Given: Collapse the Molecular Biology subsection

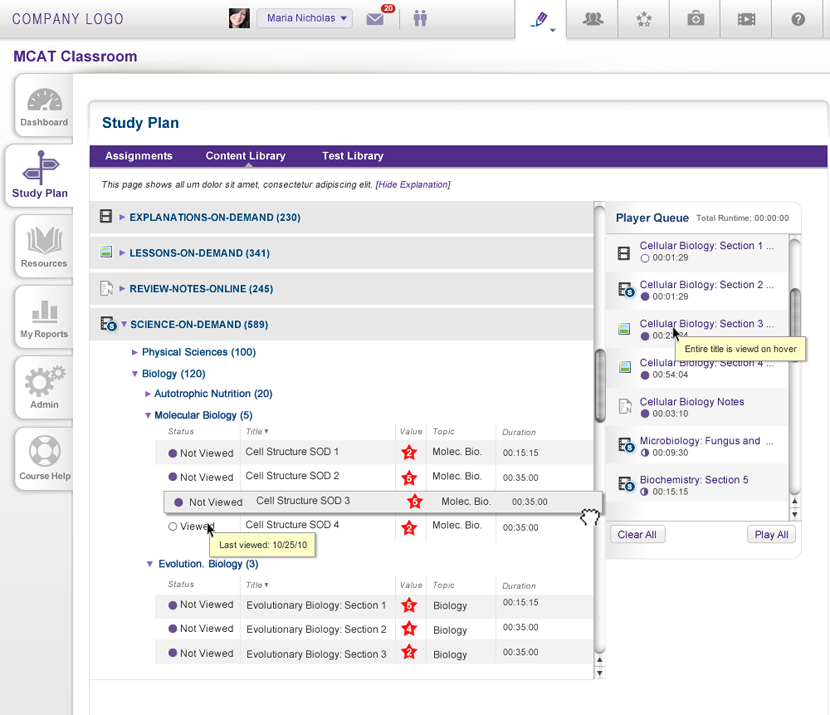Looking at the screenshot, I should tap(148, 415).
